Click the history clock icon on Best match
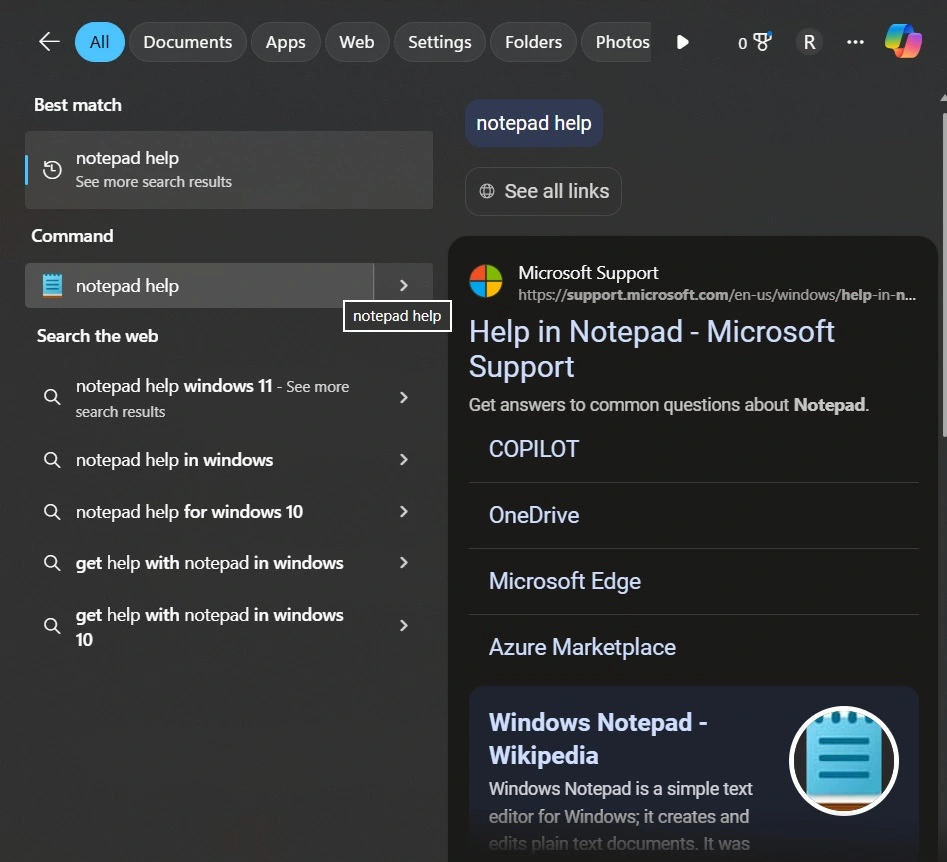This screenshot has width=947, height=862. pos(51,170)
